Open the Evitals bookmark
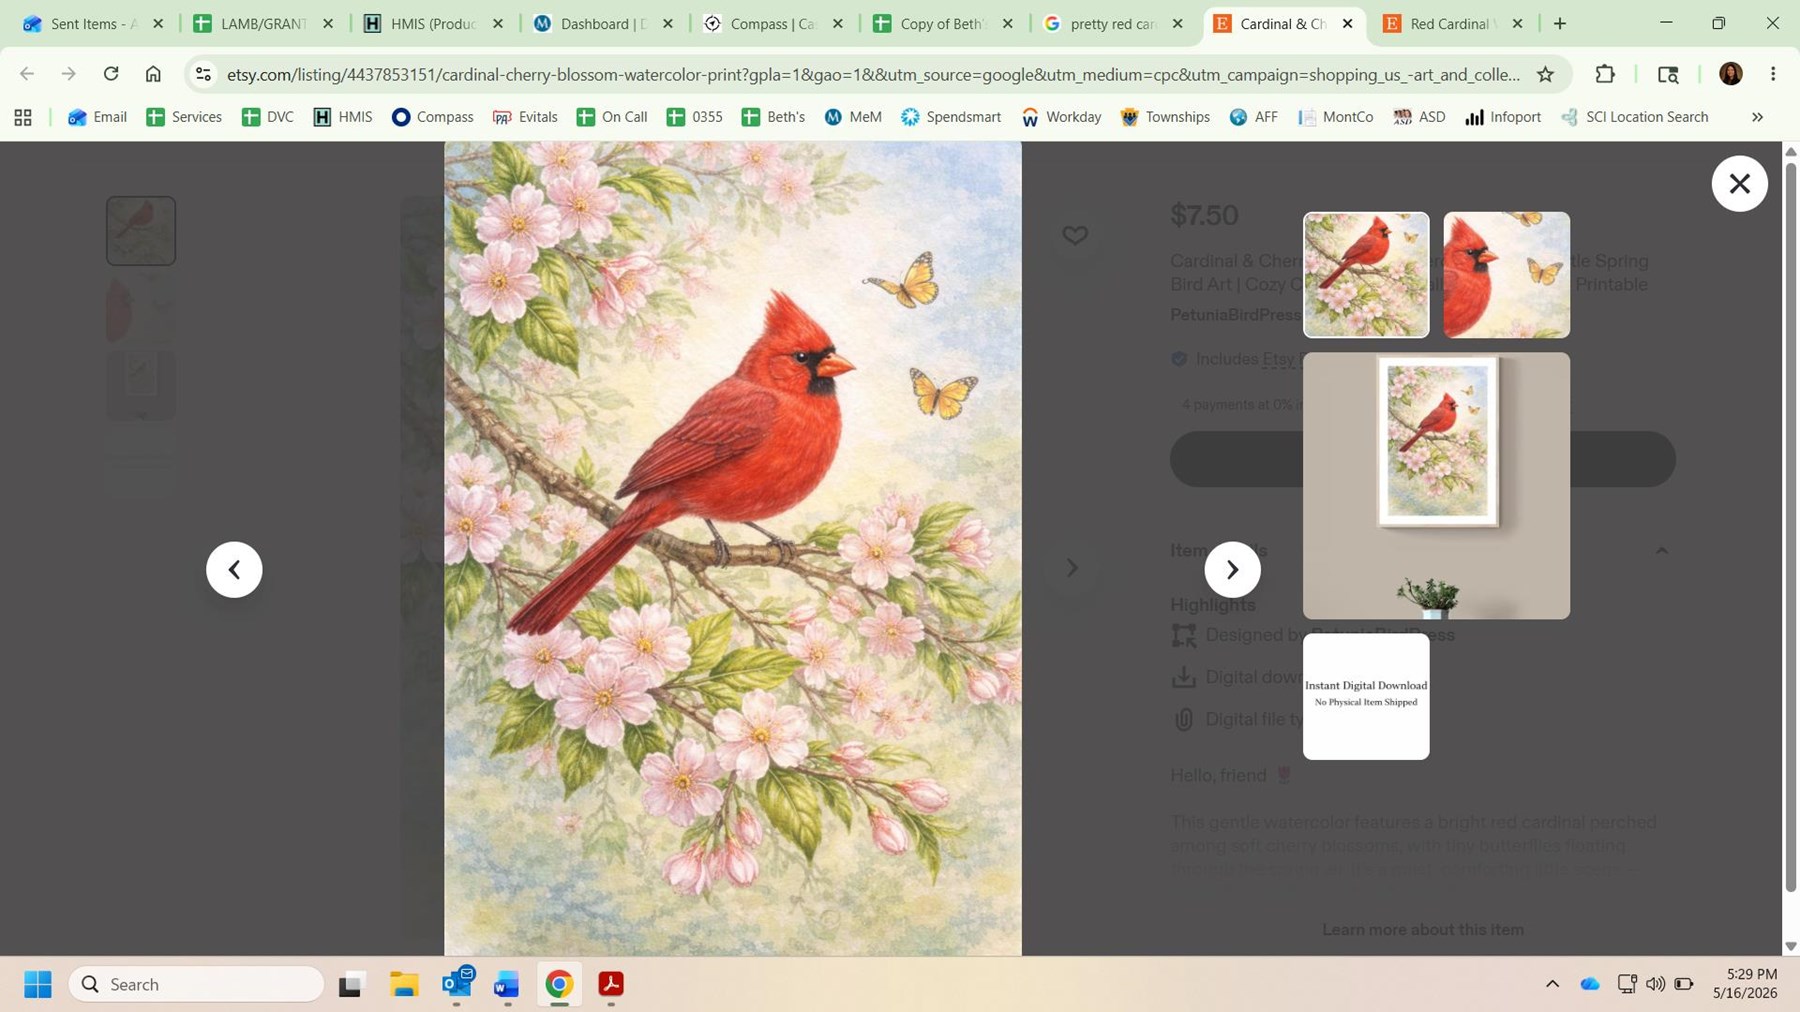 coord(525,117)
